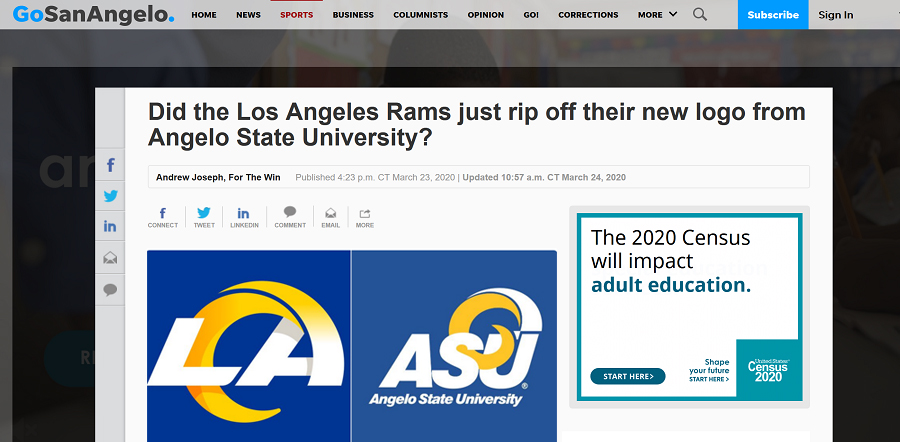
Task: Share via sidebar Twitter icon
Action: [110, 196]
